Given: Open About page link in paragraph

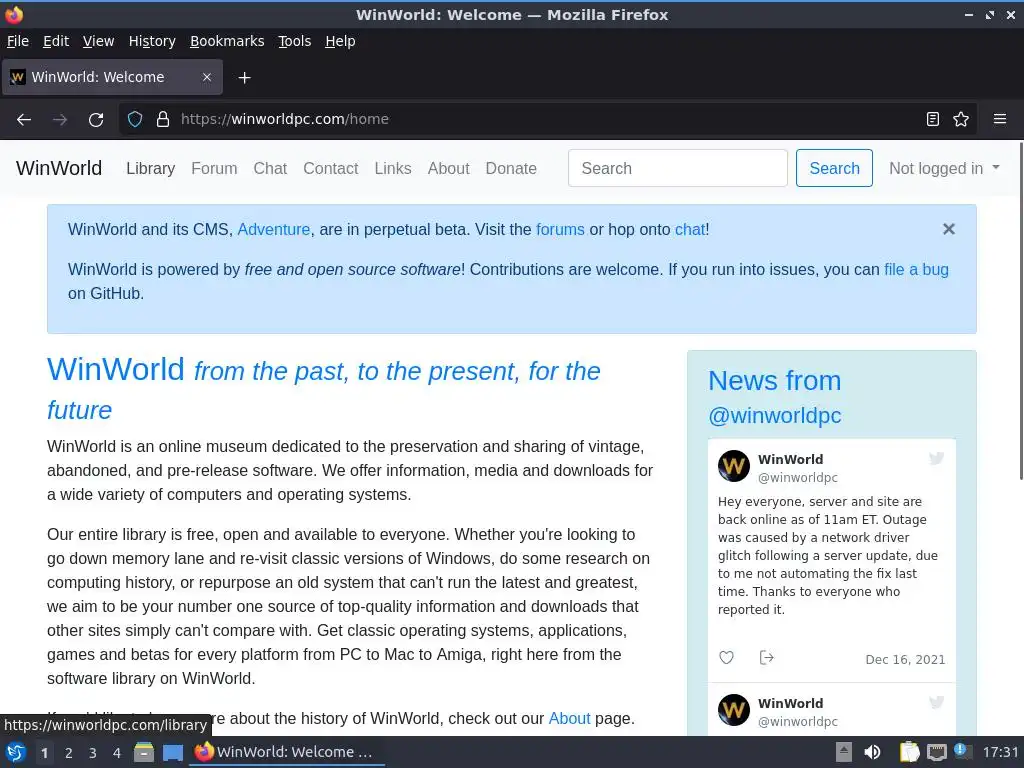Looking at the screenshot, I should click(569, 718).
